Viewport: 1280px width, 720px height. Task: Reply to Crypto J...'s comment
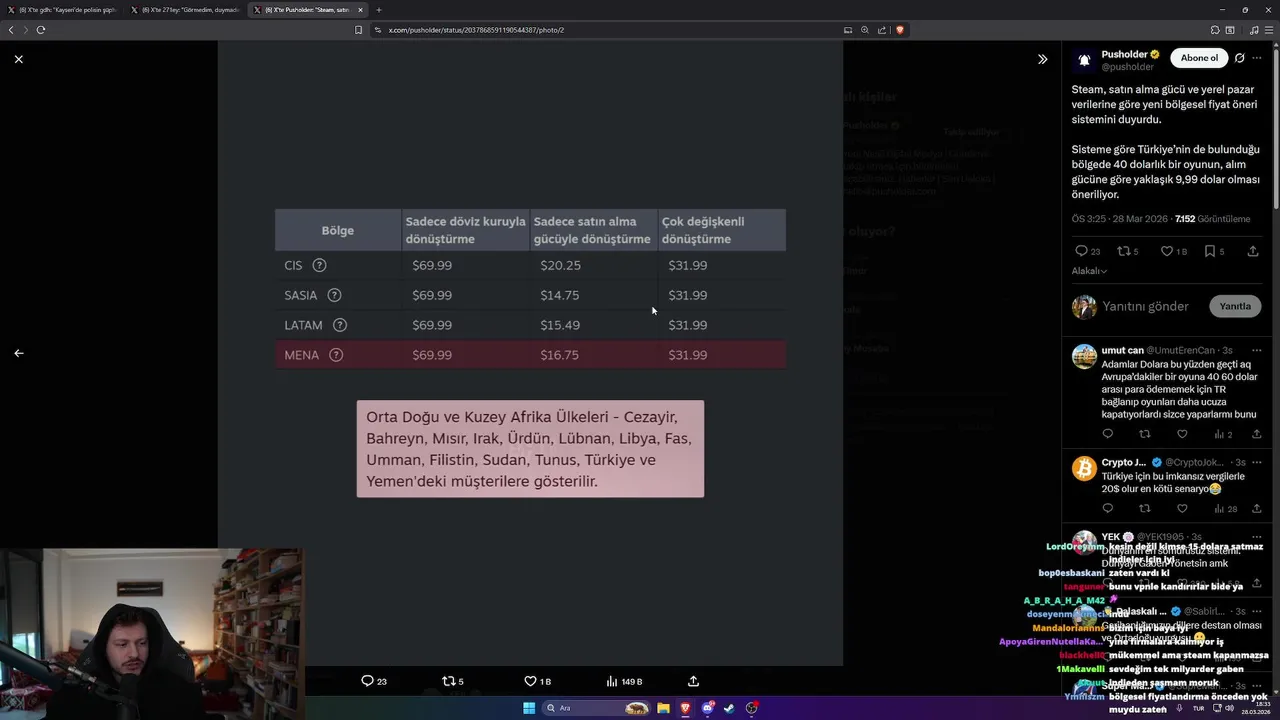pyautogui.click(x=1107, y=508)
